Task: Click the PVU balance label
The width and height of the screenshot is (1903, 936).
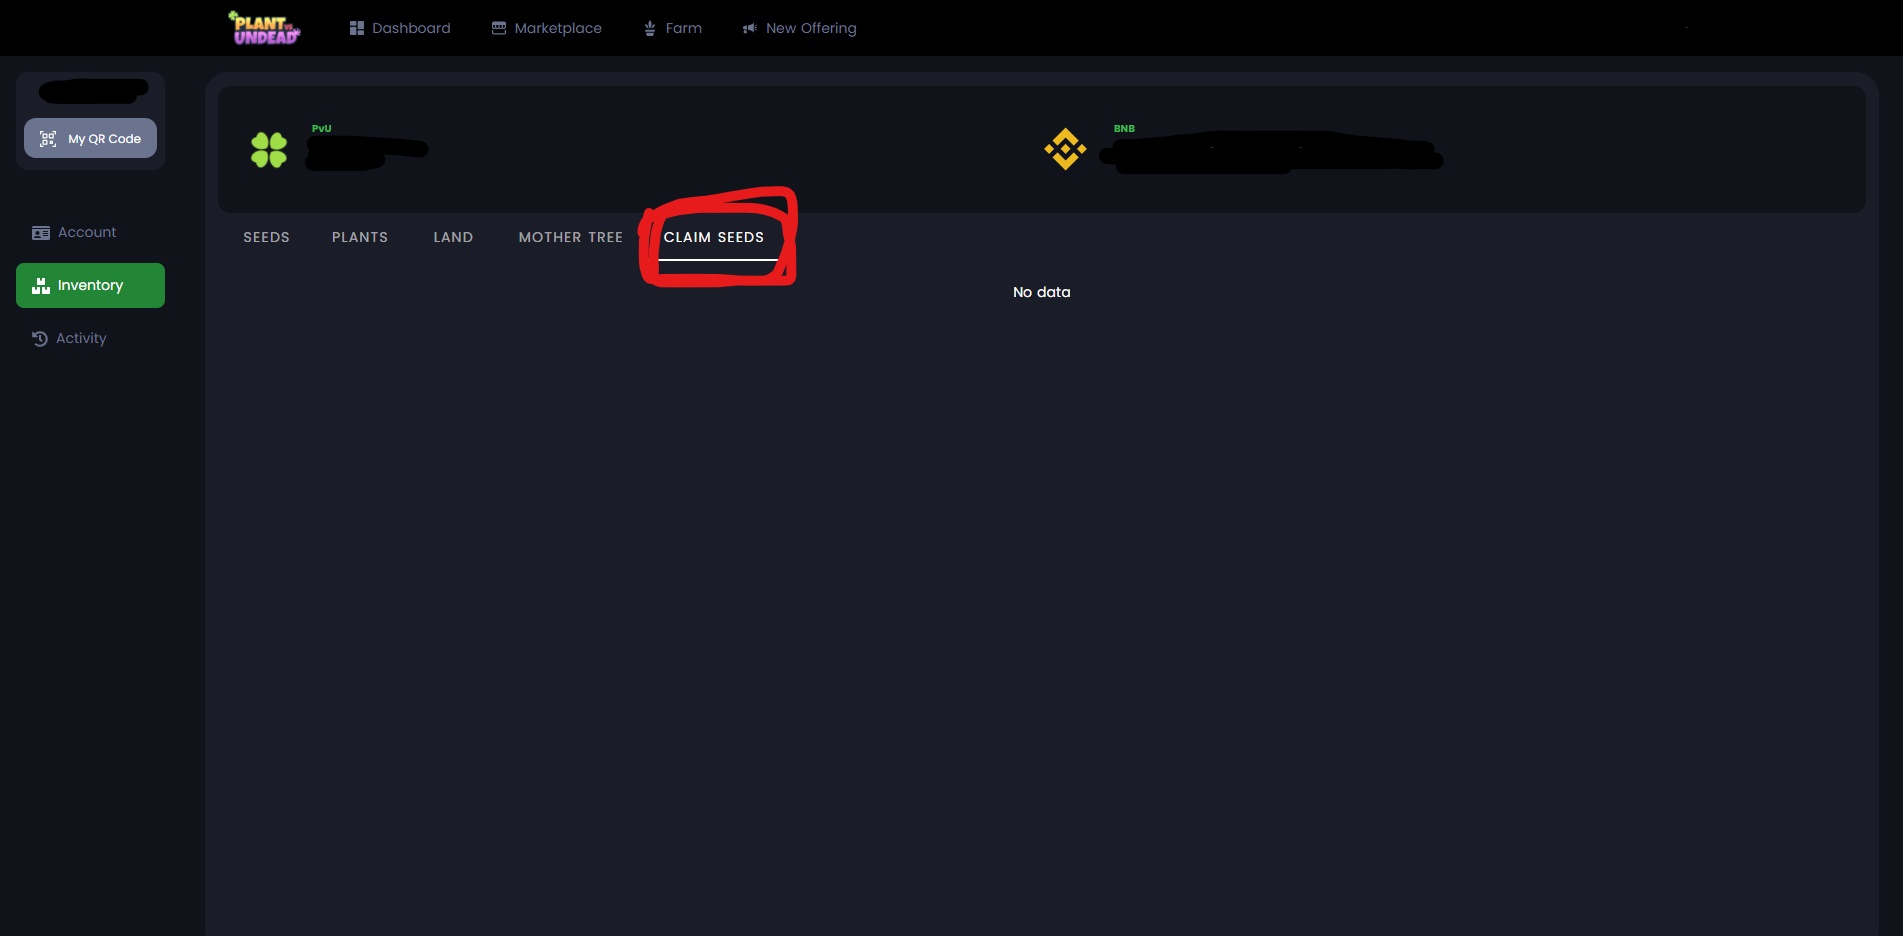Action: 321,128
